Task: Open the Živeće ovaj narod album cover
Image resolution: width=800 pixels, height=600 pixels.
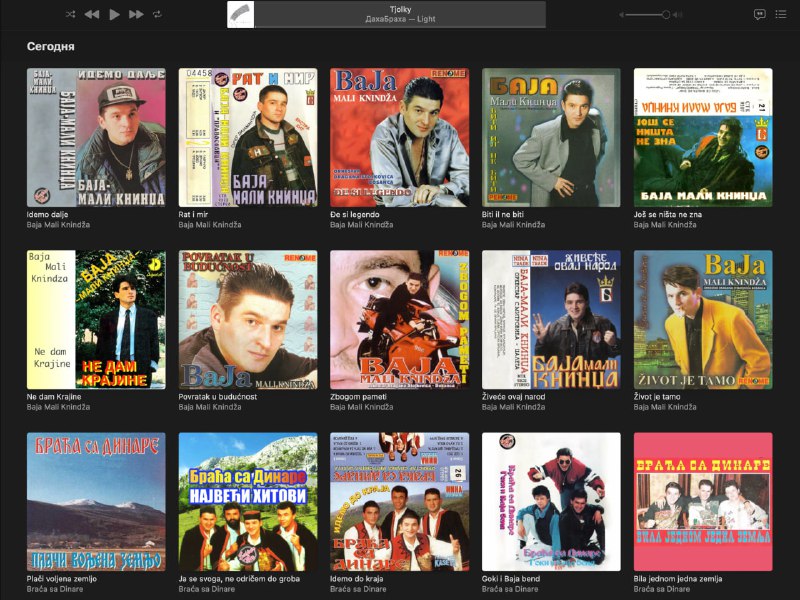Action: (552, 320)
